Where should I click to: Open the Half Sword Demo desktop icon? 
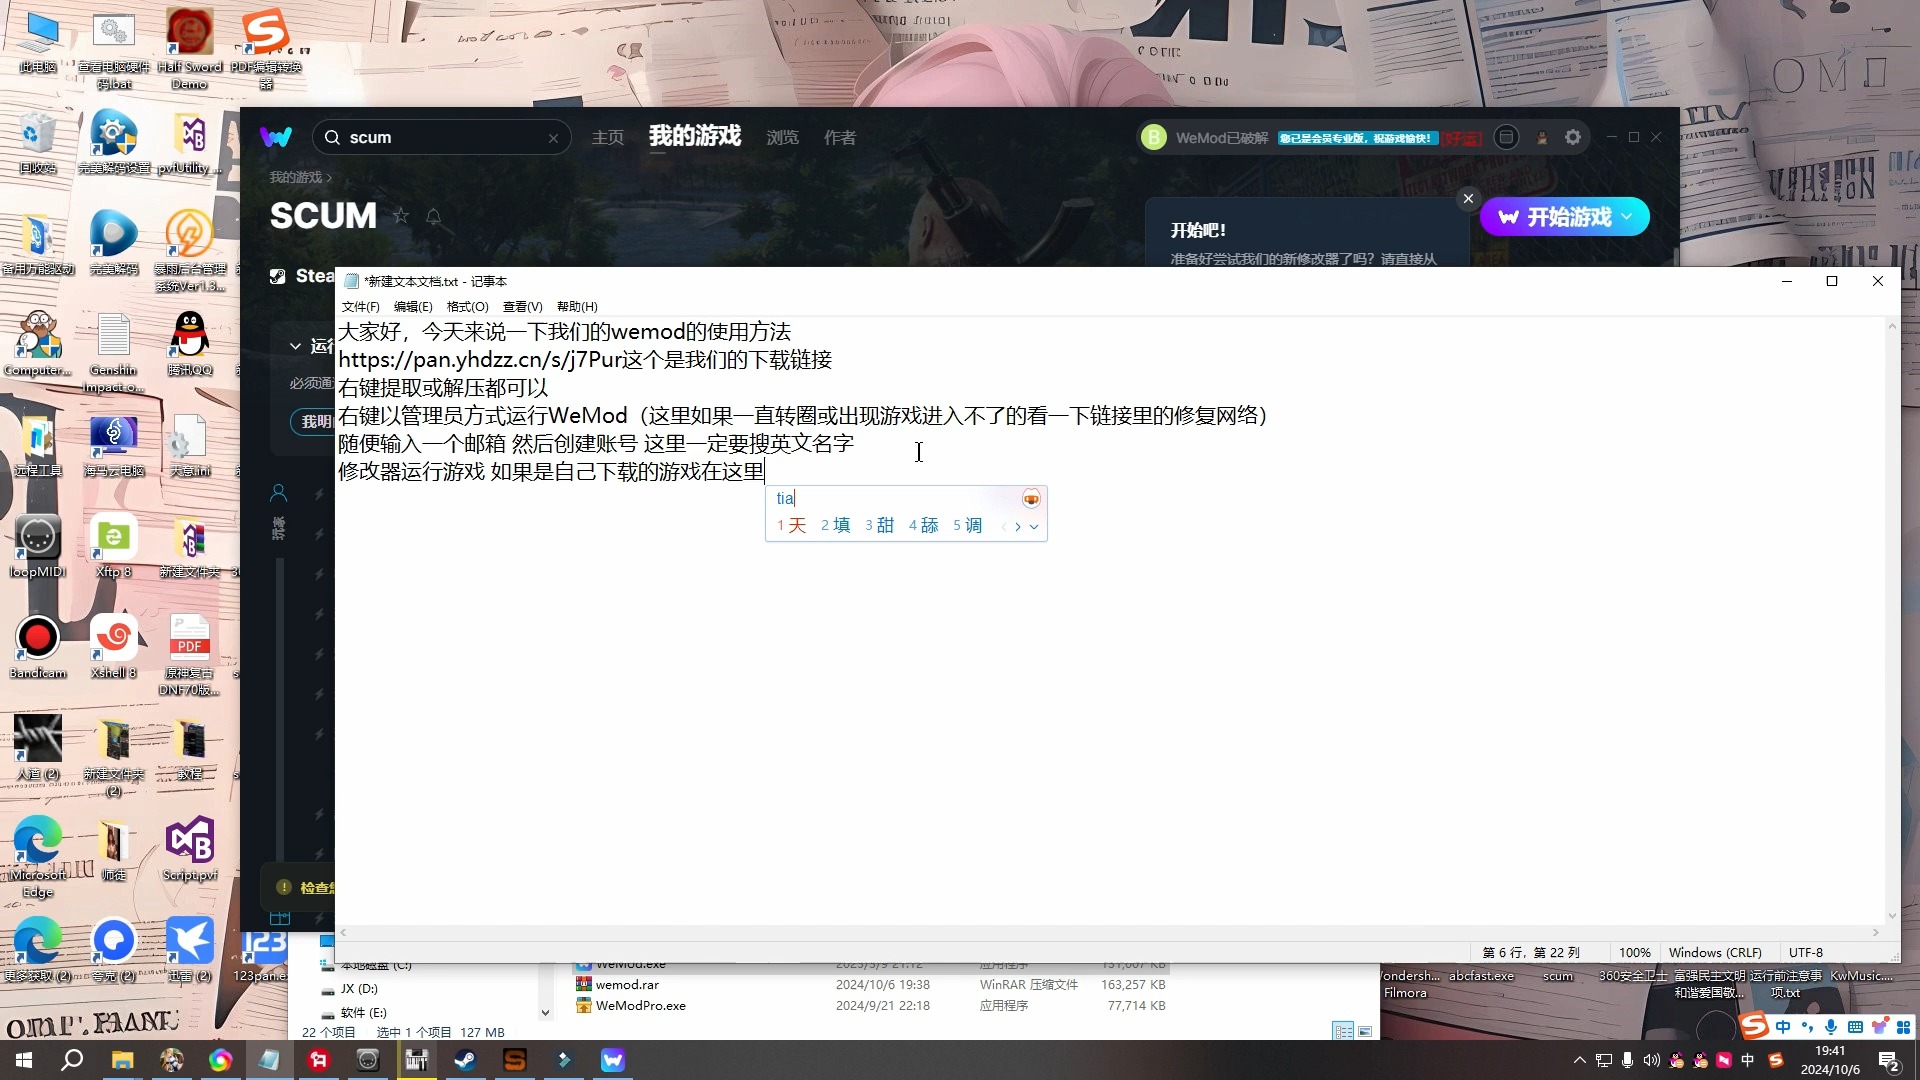click(x=190, y=49)
